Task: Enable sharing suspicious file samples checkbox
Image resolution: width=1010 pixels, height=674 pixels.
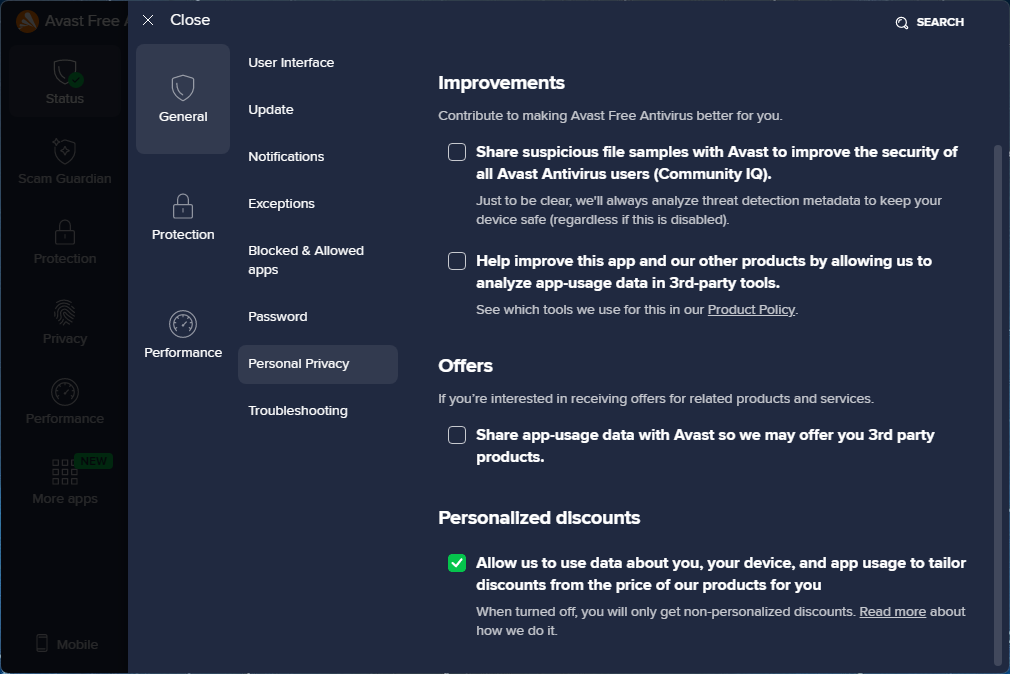Action: [x=457, y=152]
